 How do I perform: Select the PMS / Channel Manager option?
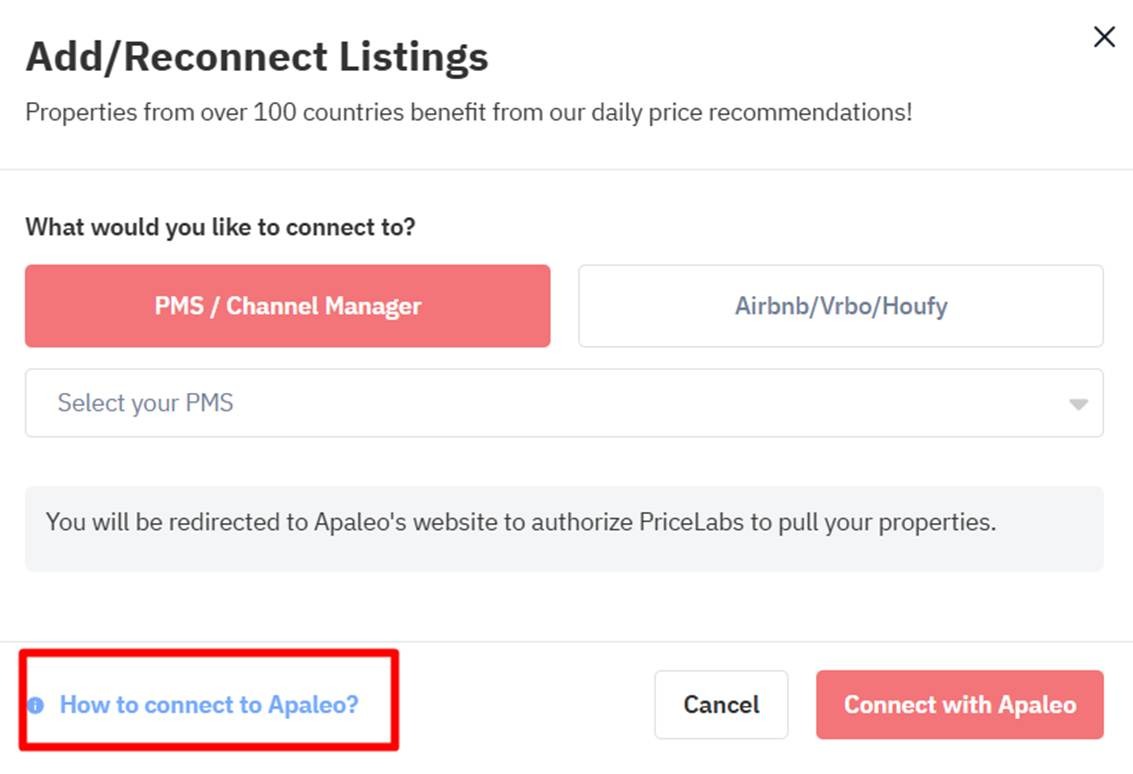pos(287,306)
